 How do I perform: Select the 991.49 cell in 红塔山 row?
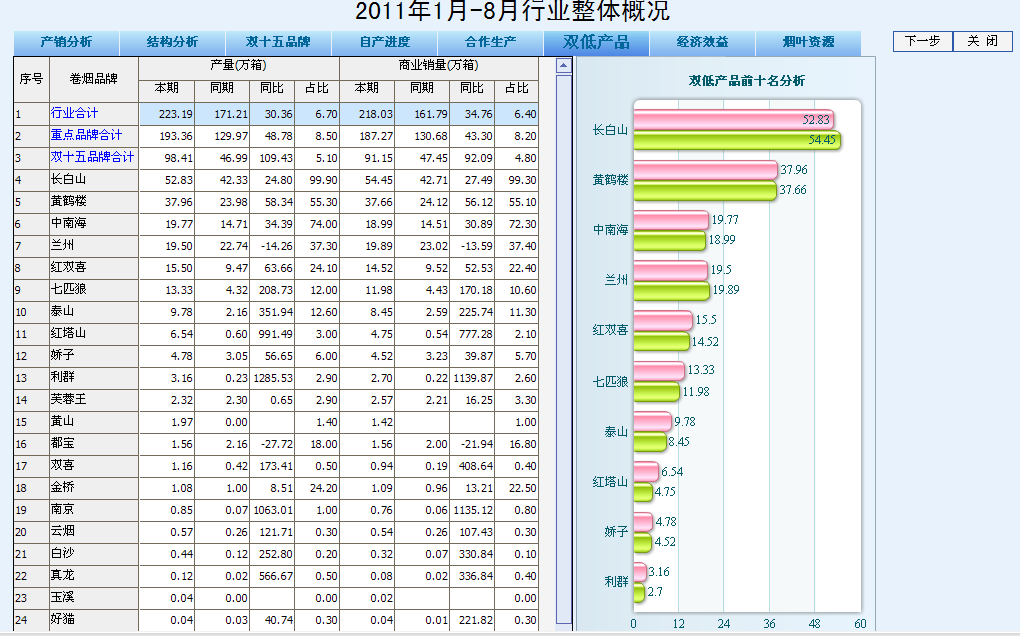pos(272,334)
